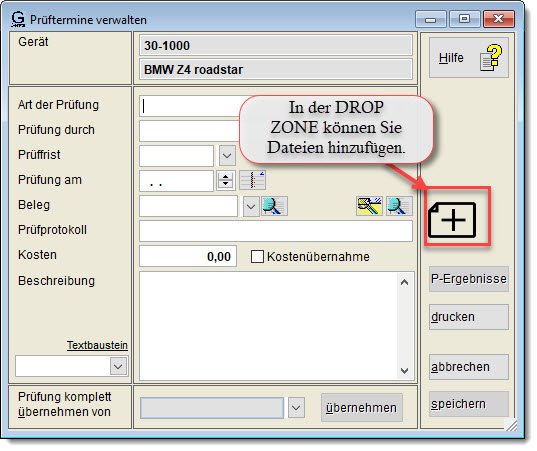This screenshot has height=451, width=537.
Task: Click the drucken button
Action: pos(469,317)
